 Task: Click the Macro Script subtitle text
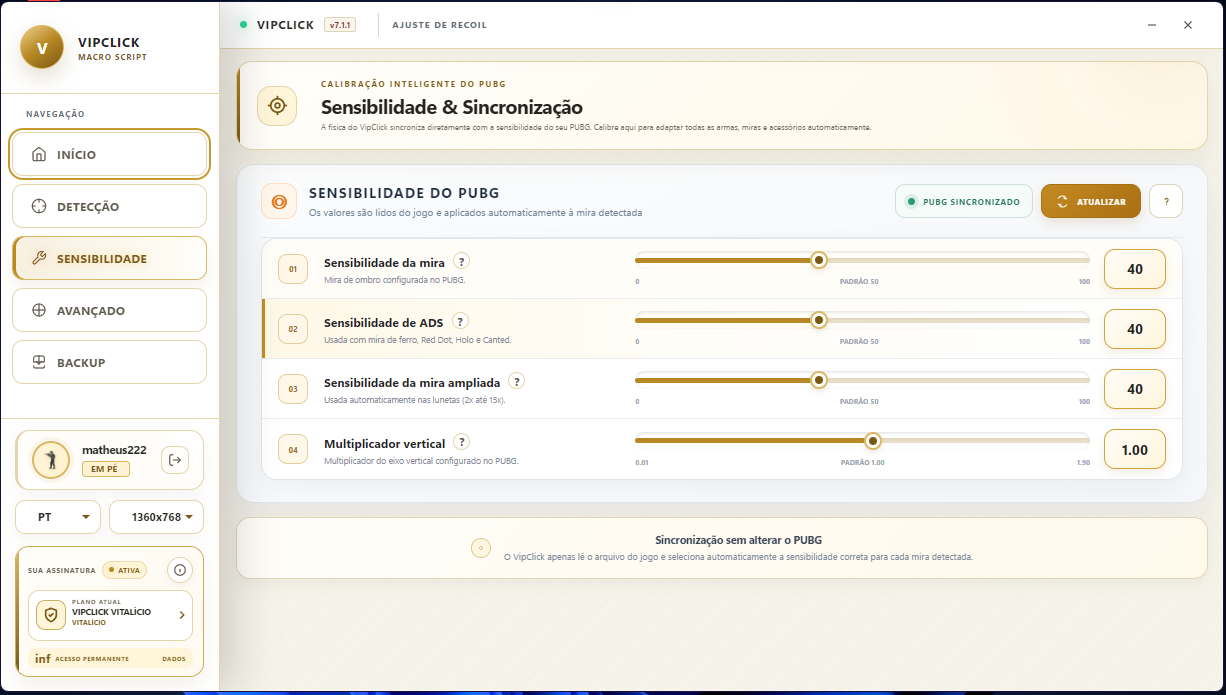click(112, 57)
